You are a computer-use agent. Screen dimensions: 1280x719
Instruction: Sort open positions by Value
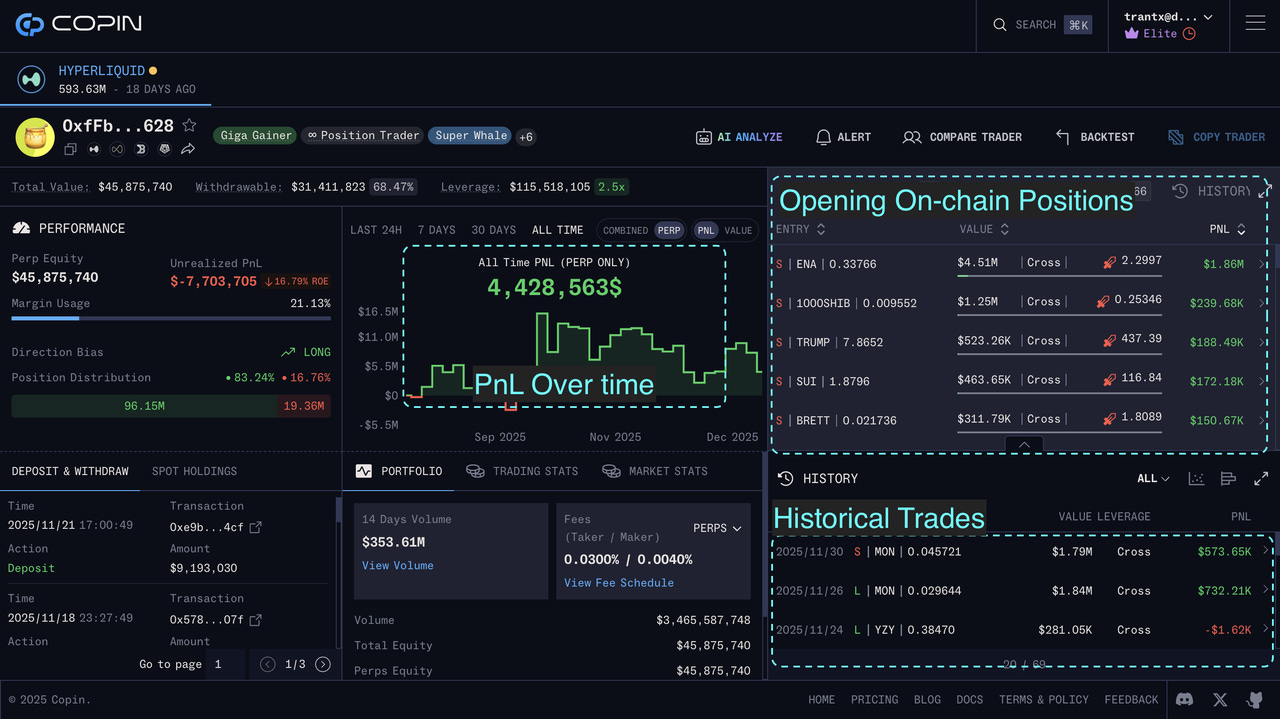pyautogui.click(x=983, y=229)
